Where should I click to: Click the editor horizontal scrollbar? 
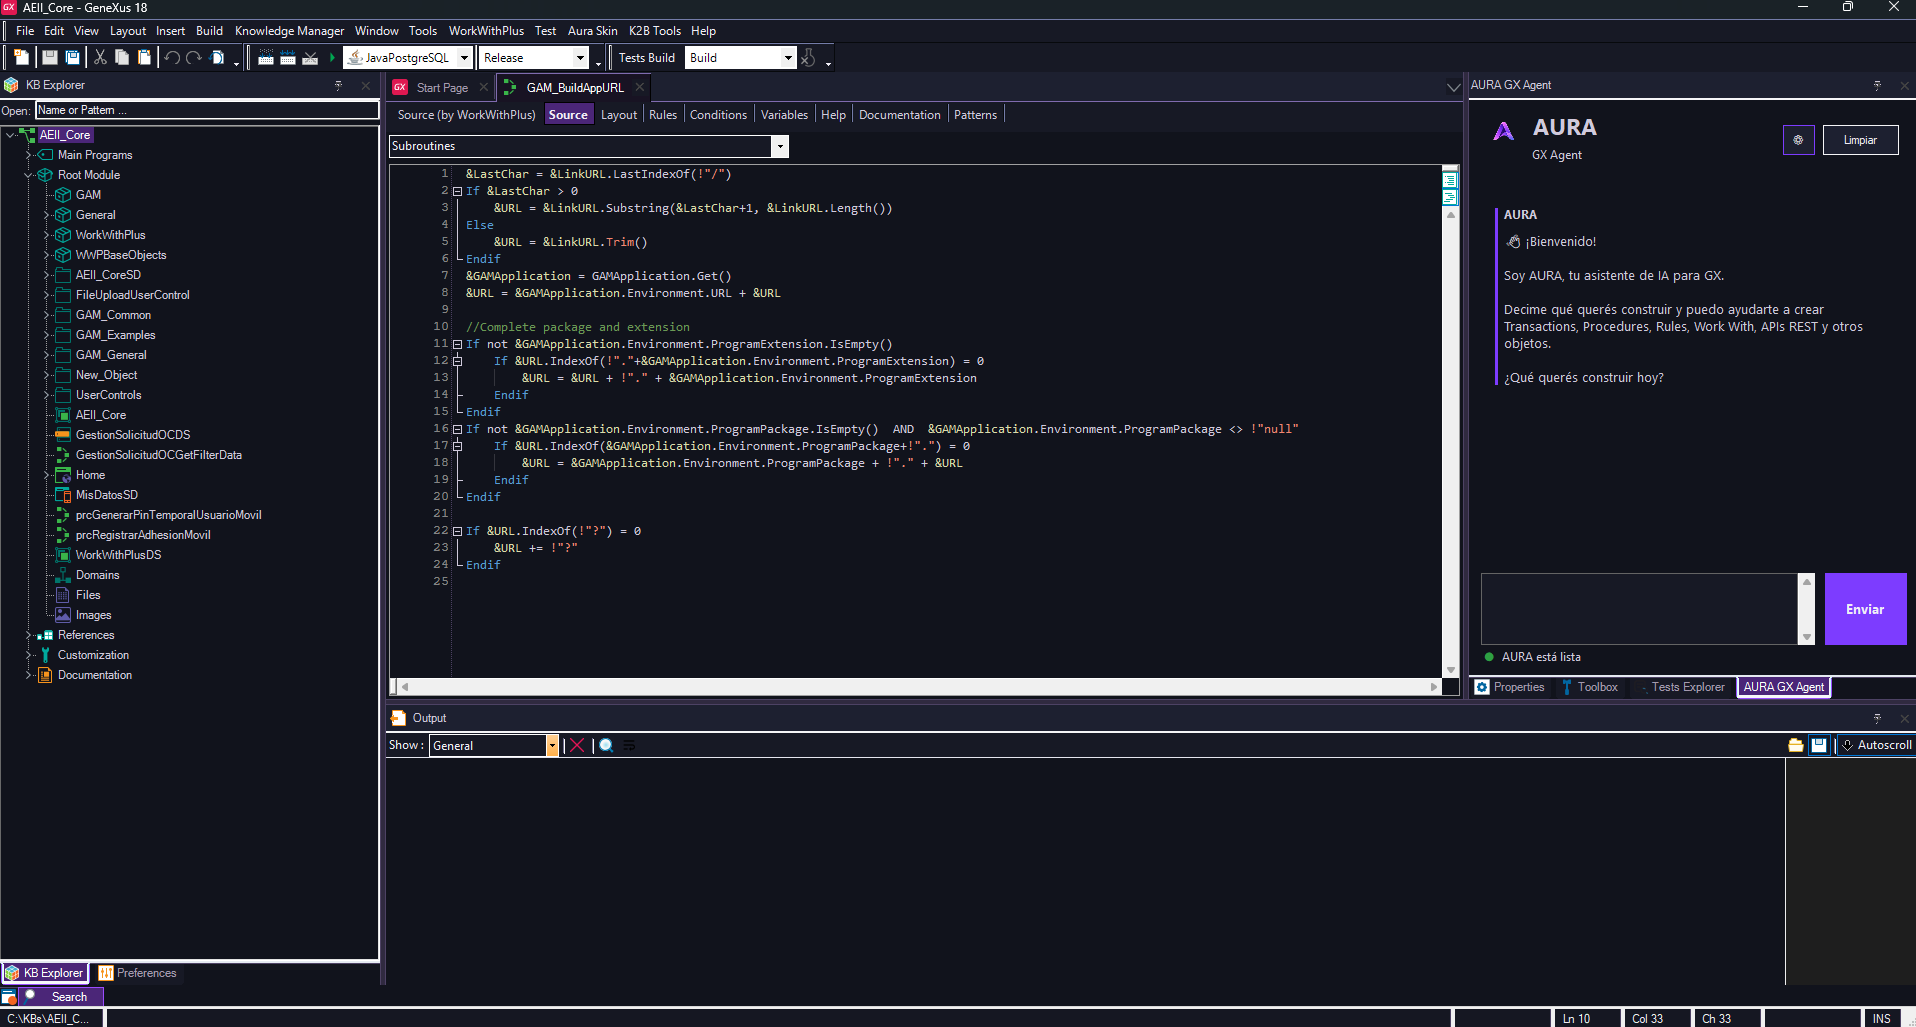[x=918, y=687]
